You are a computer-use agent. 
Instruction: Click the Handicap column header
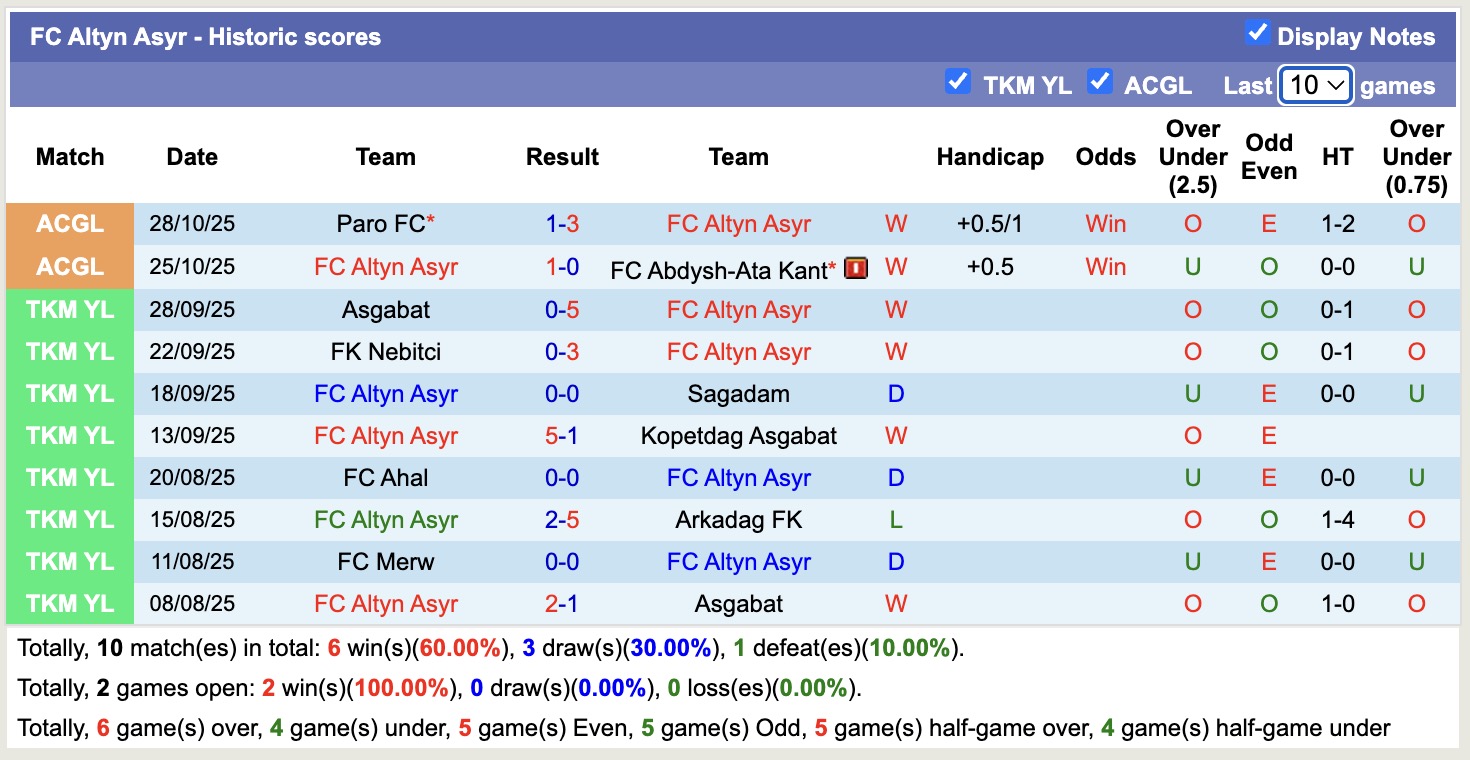[x=990, y=157]
